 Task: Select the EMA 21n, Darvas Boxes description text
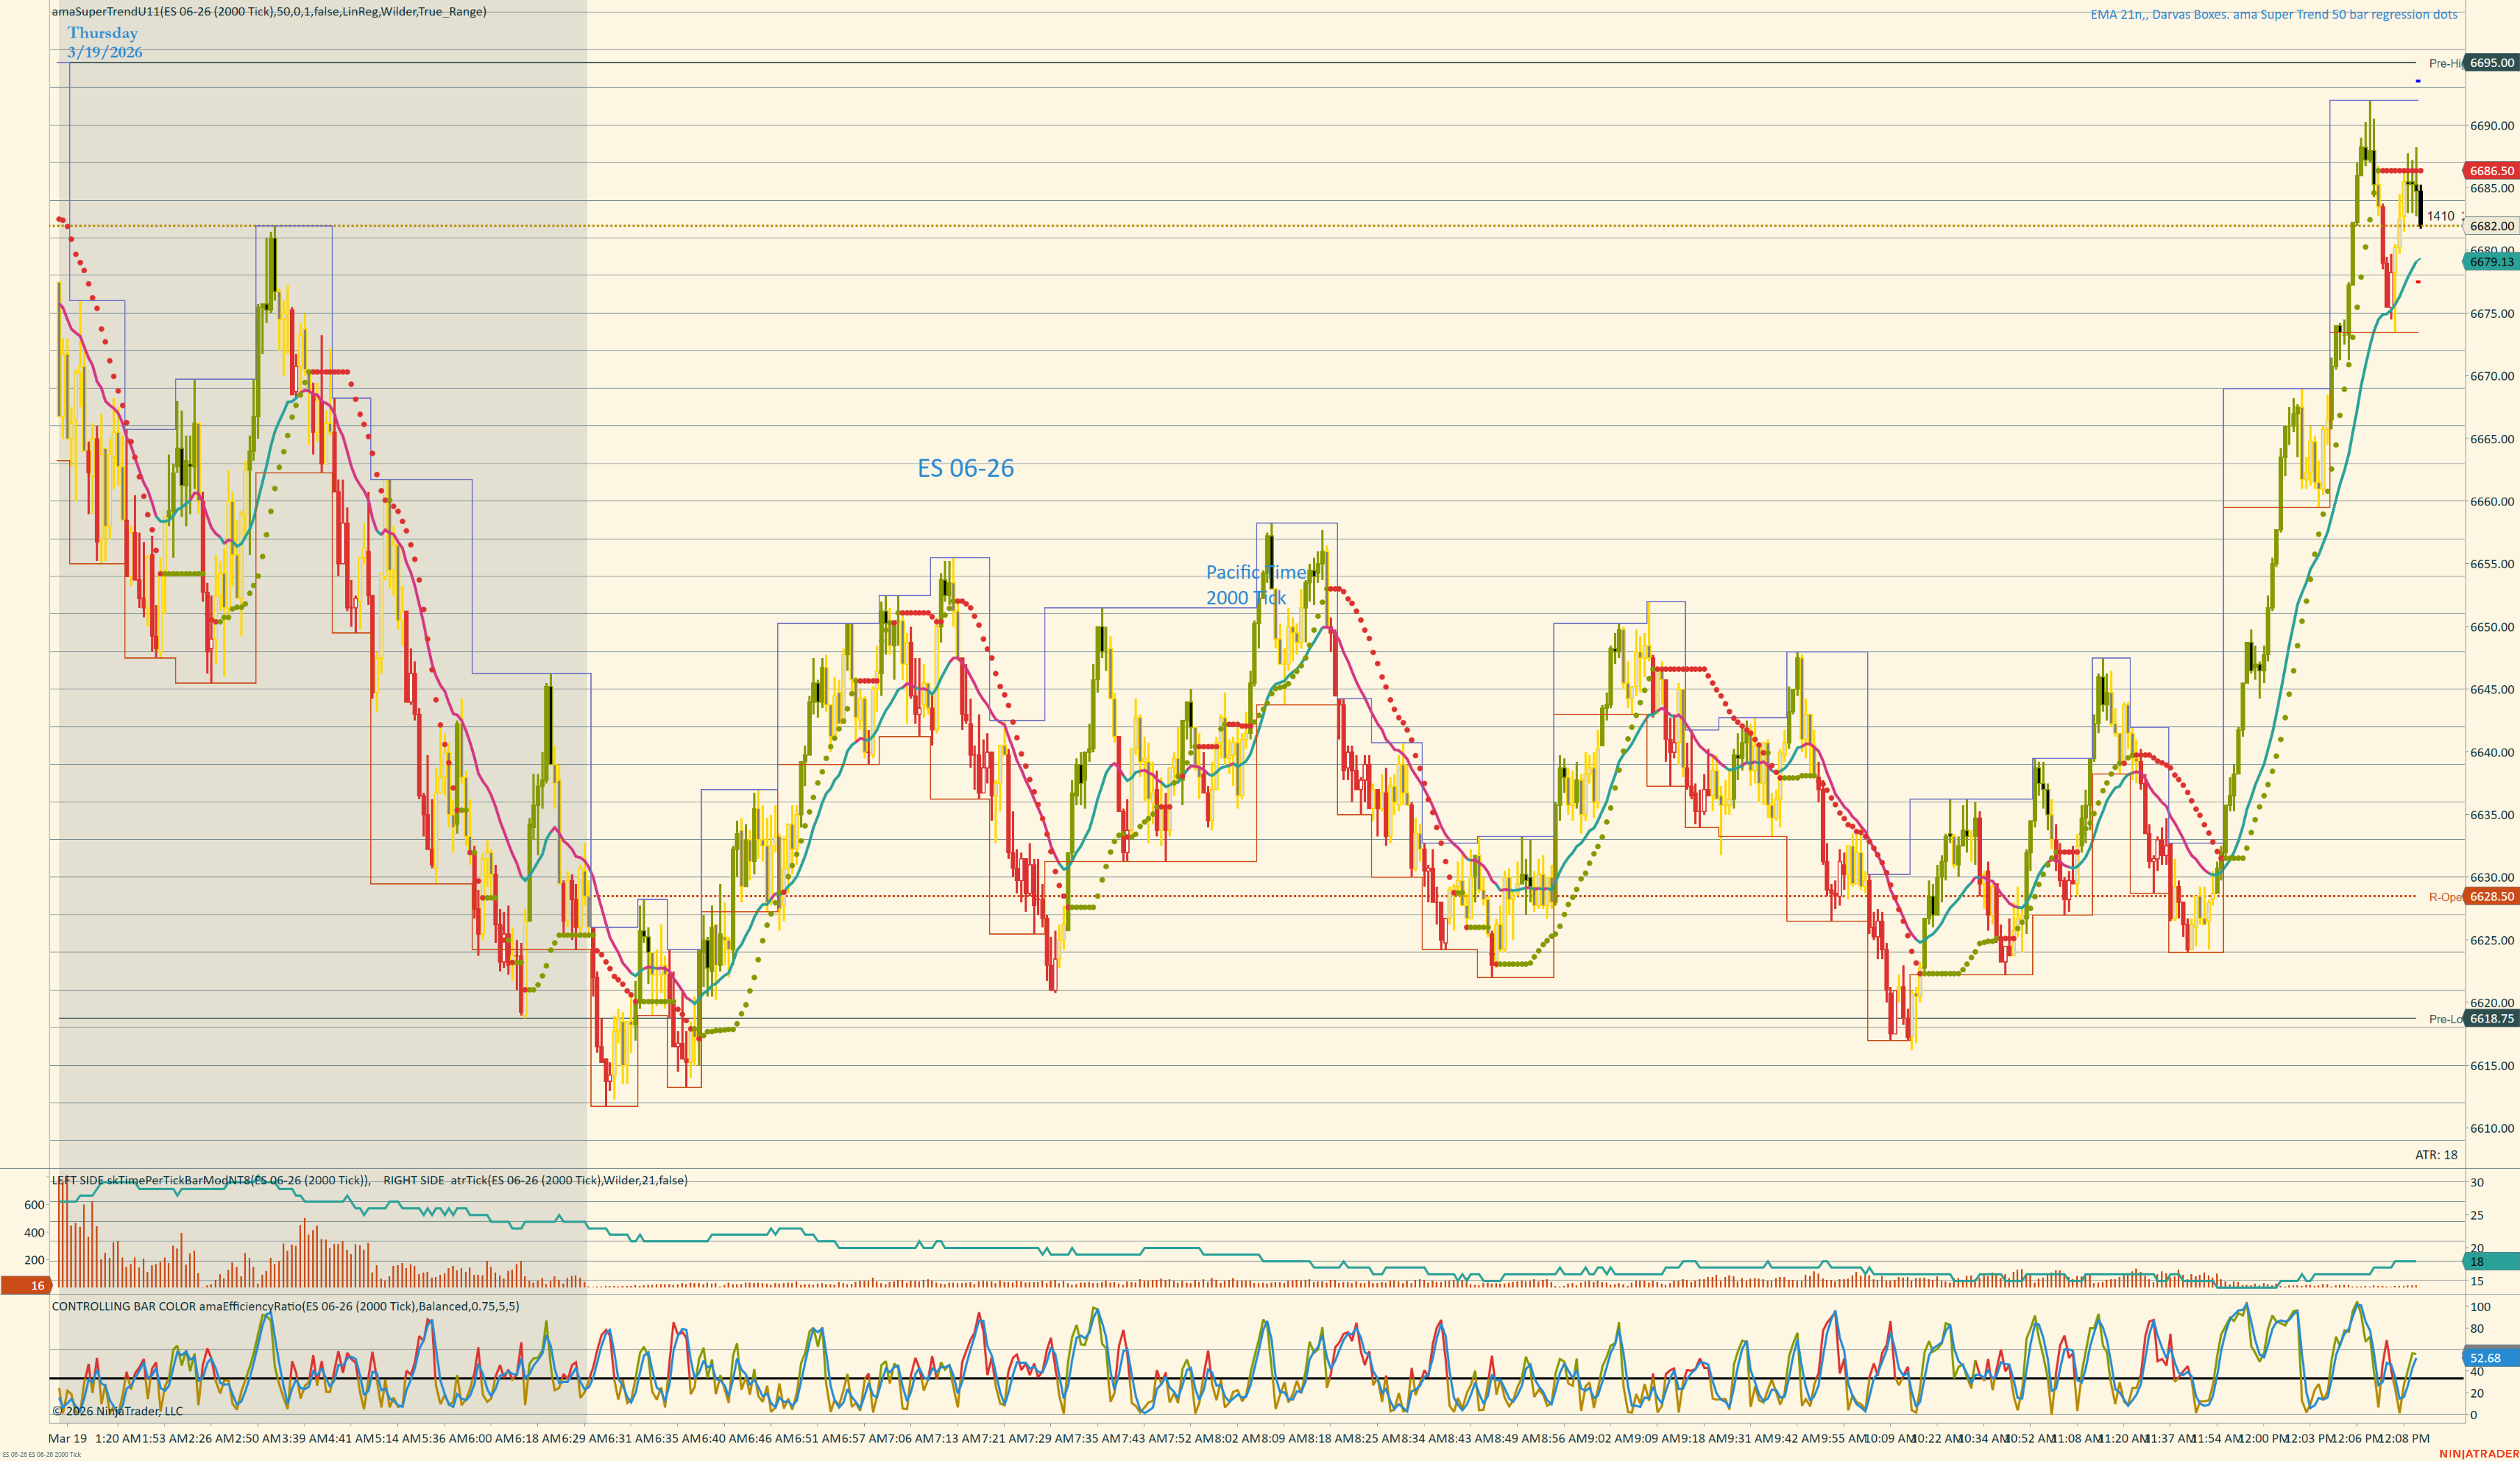pos(2273,14)
